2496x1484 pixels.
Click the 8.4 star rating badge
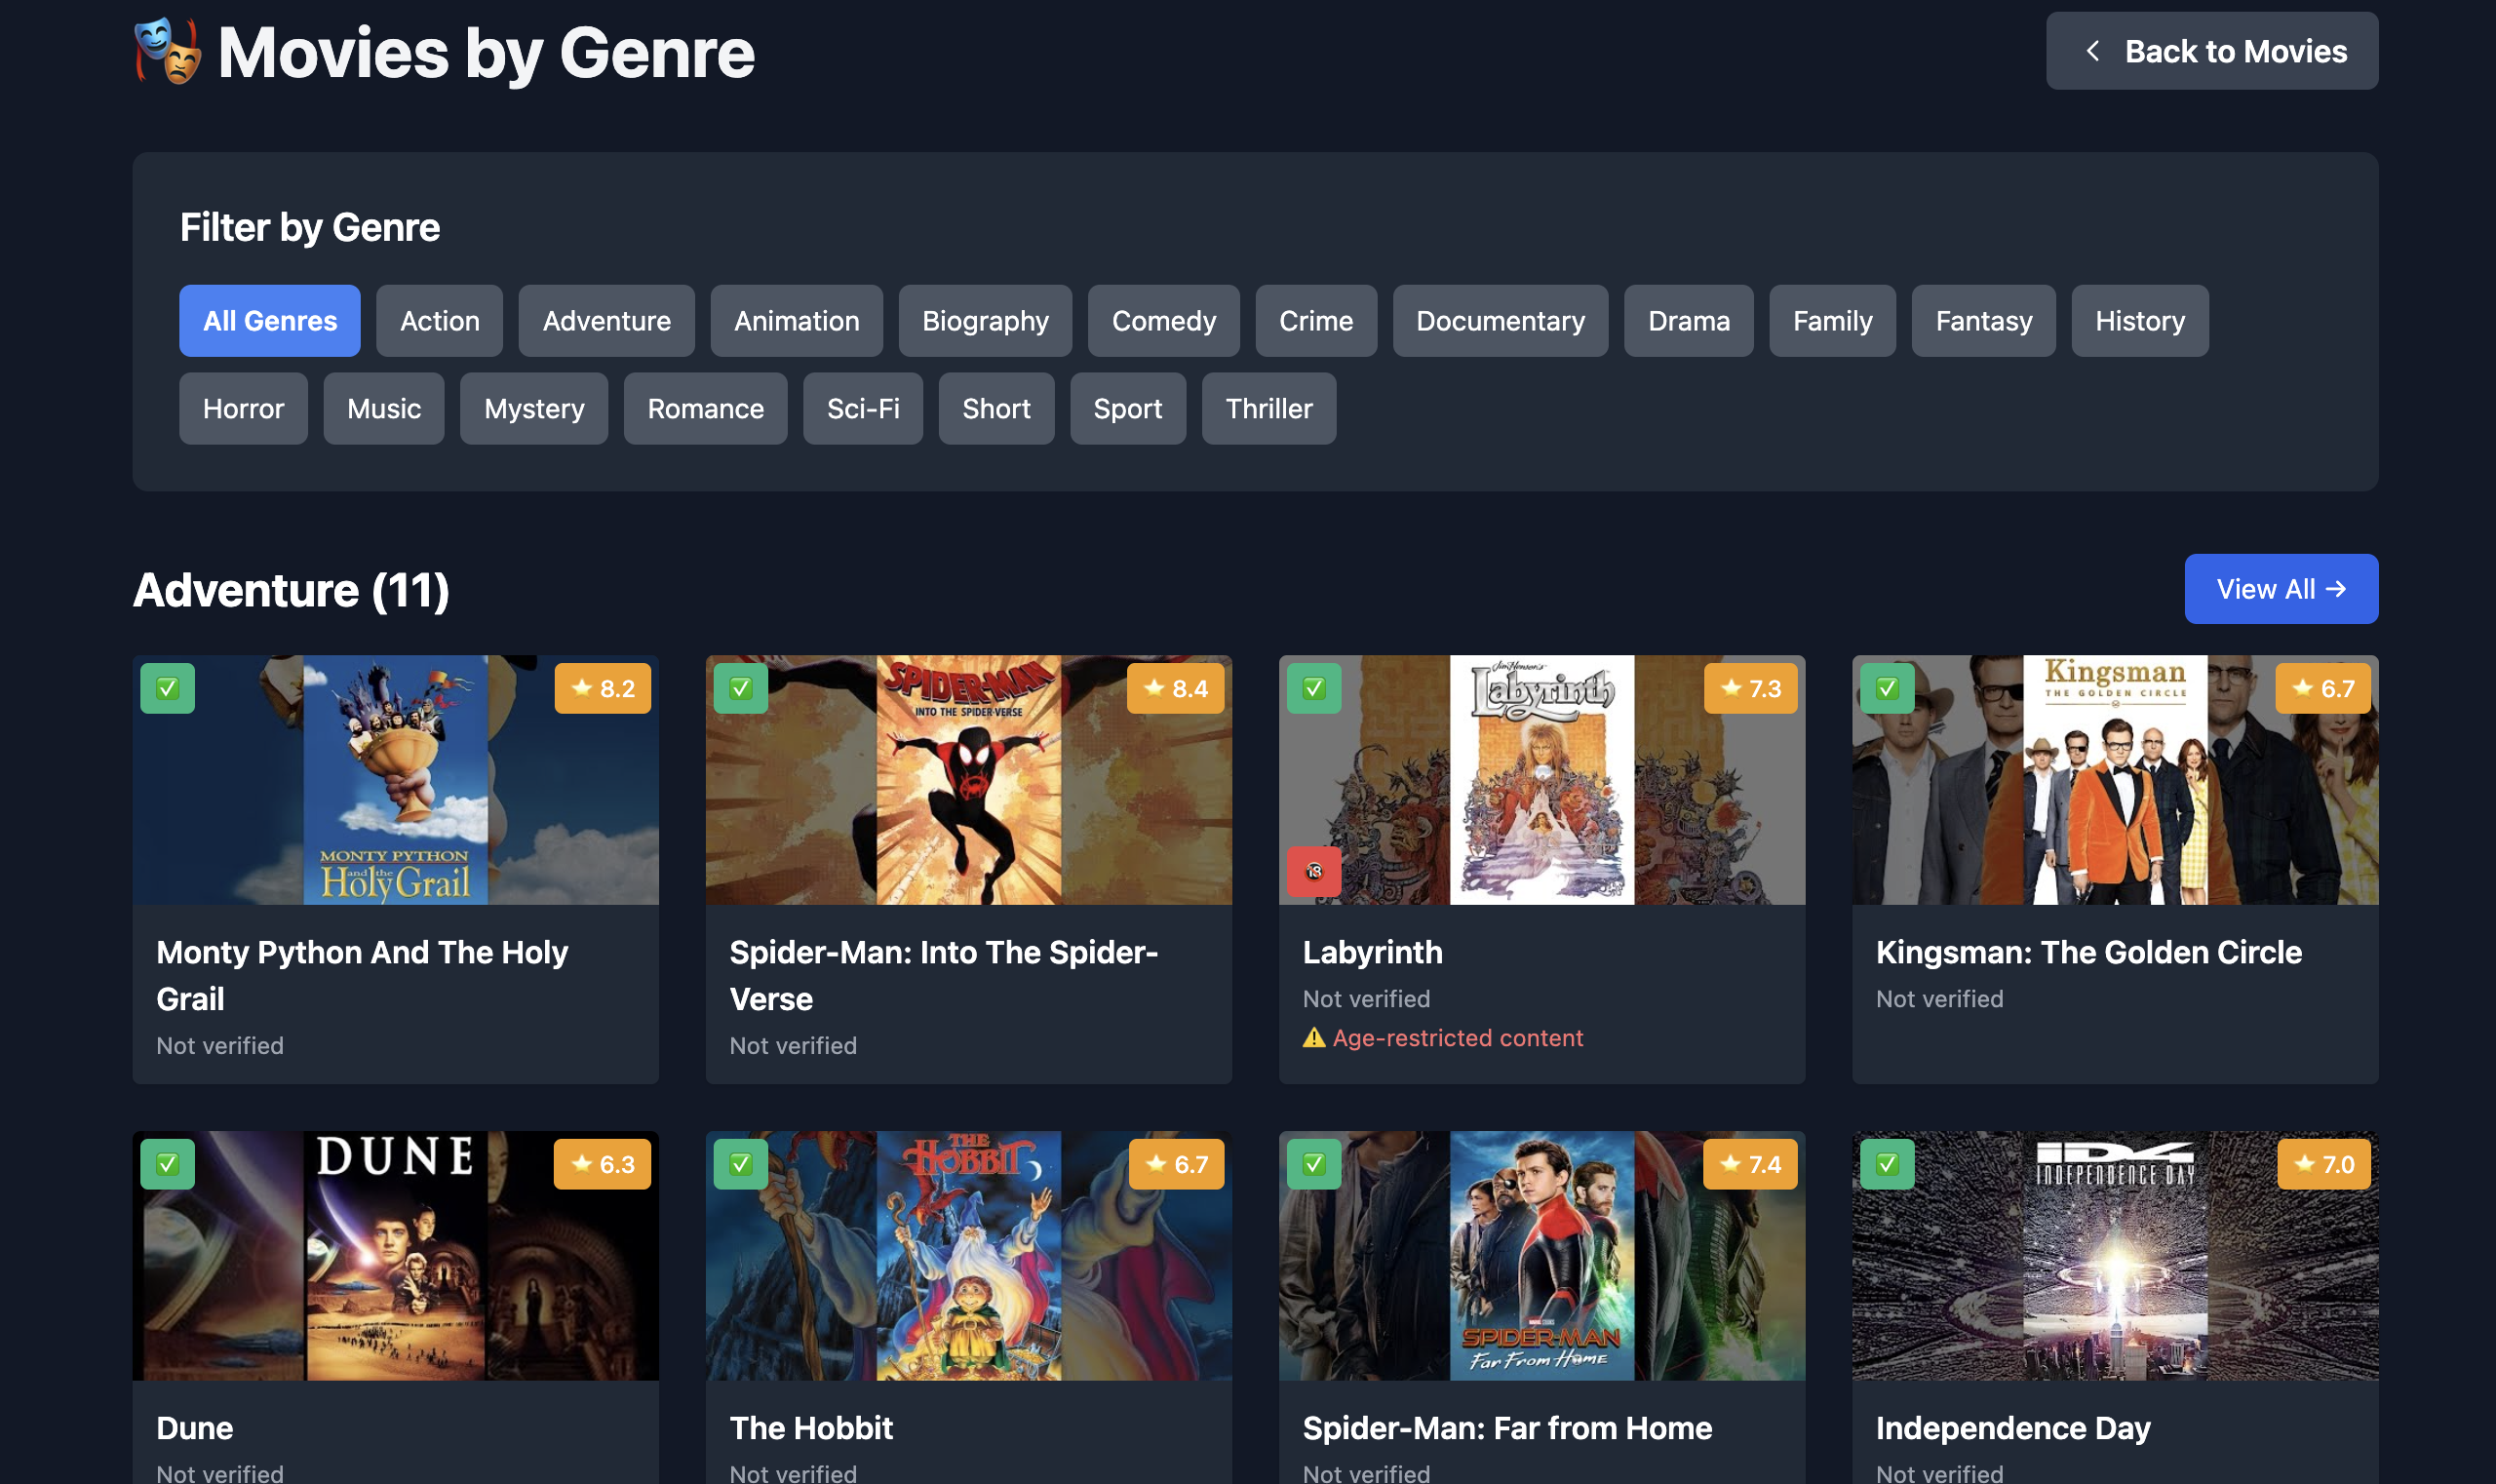click(x=1176, y=688)
